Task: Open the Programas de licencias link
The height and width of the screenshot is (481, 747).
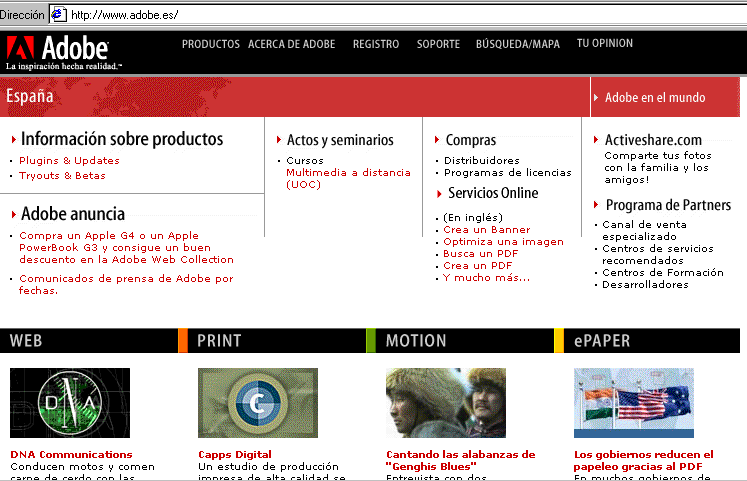Action: pyautogui.click(x=508, y=172)
